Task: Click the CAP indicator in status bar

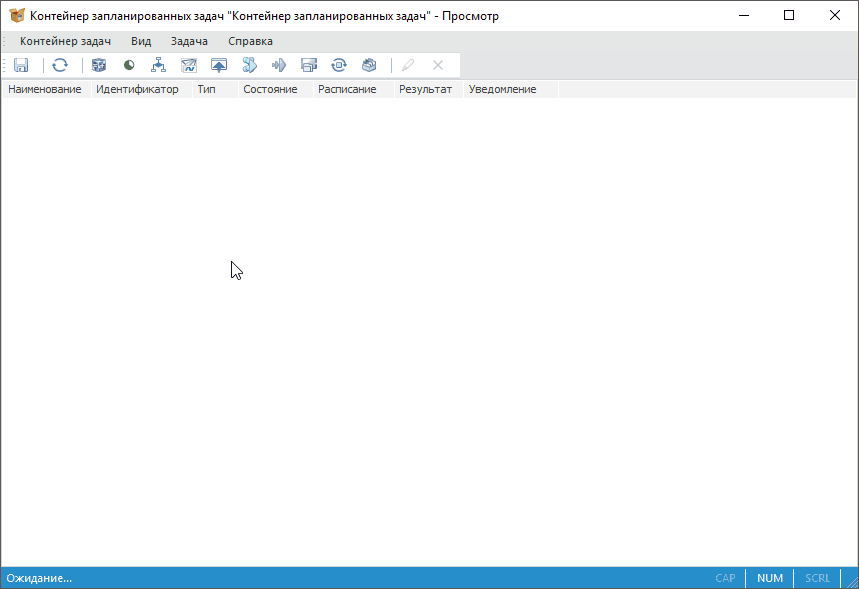Action: (x=725, y=578)
